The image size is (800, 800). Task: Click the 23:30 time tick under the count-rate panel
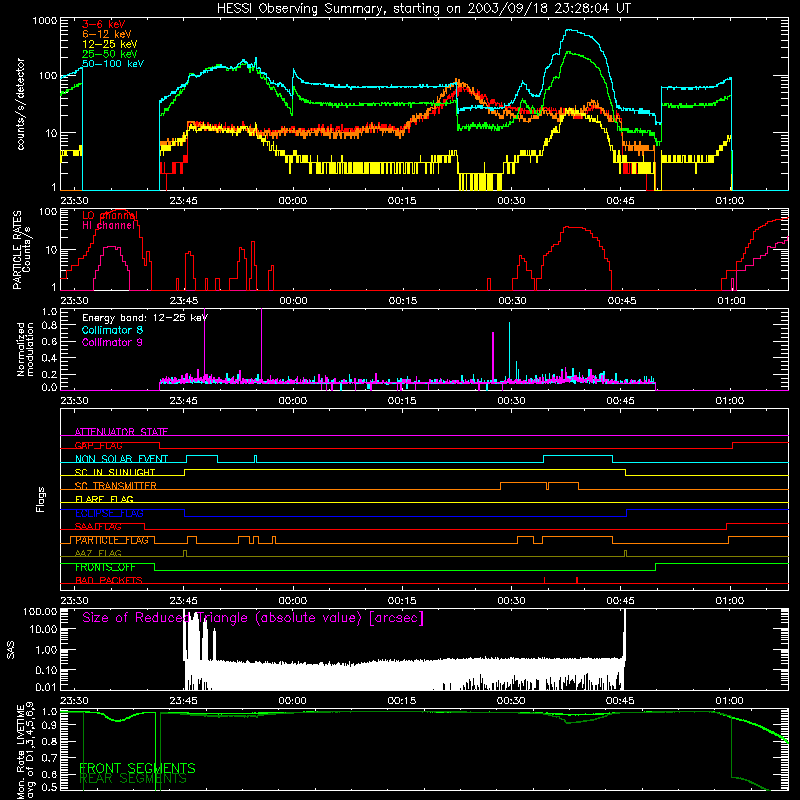click(x=74, y=201)
